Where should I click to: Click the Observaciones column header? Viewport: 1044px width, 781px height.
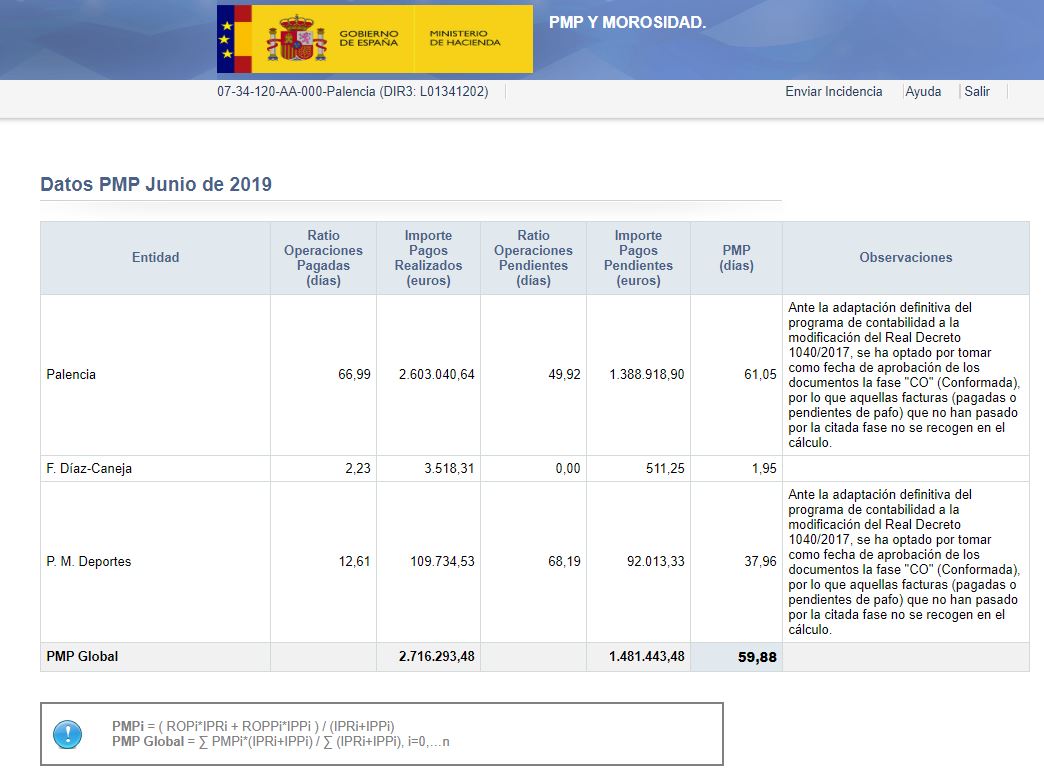point(905,258)
